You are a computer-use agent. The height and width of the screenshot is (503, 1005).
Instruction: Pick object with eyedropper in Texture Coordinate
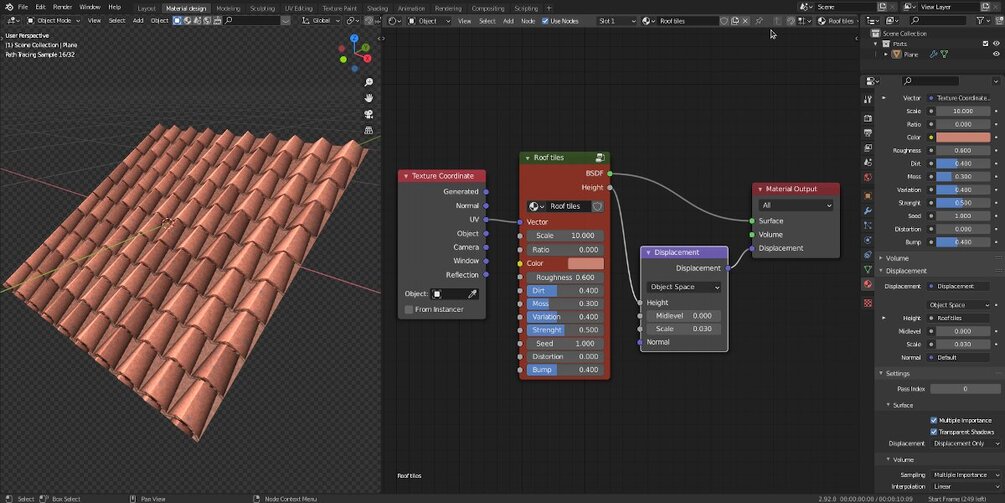(x=472, y=294)
